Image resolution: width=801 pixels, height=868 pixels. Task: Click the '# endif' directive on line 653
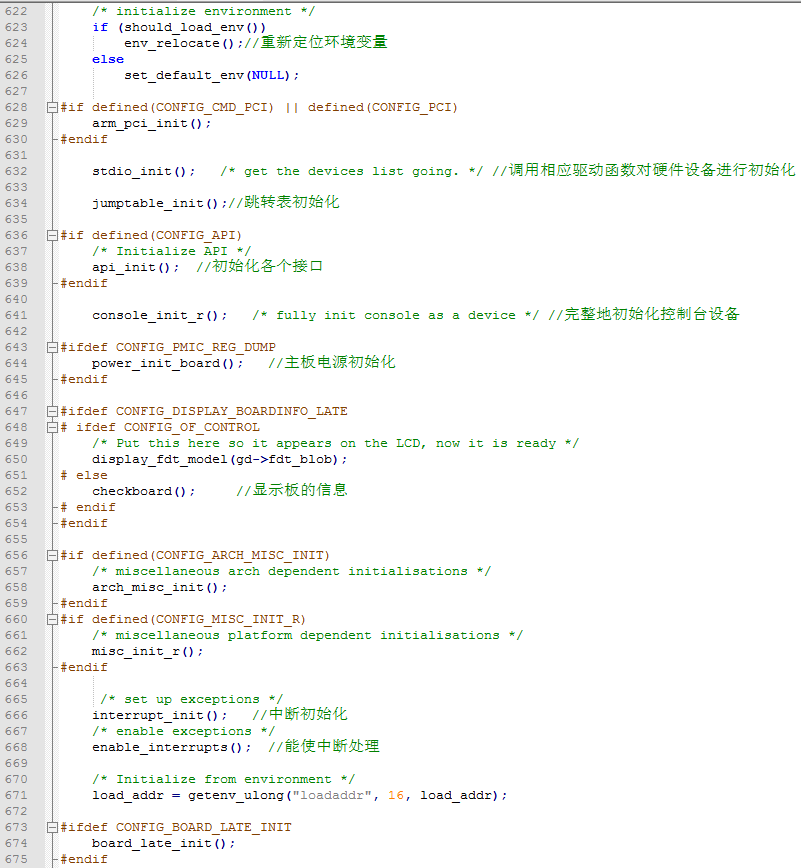(x=88, y=507)
